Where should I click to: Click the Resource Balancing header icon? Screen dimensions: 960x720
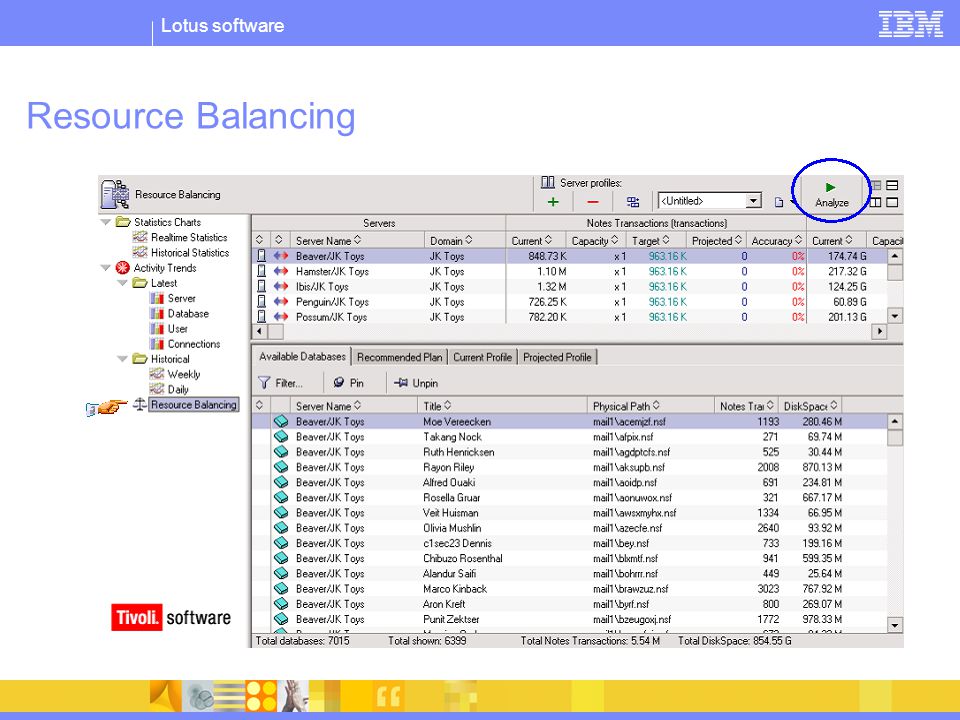(115, 195)
